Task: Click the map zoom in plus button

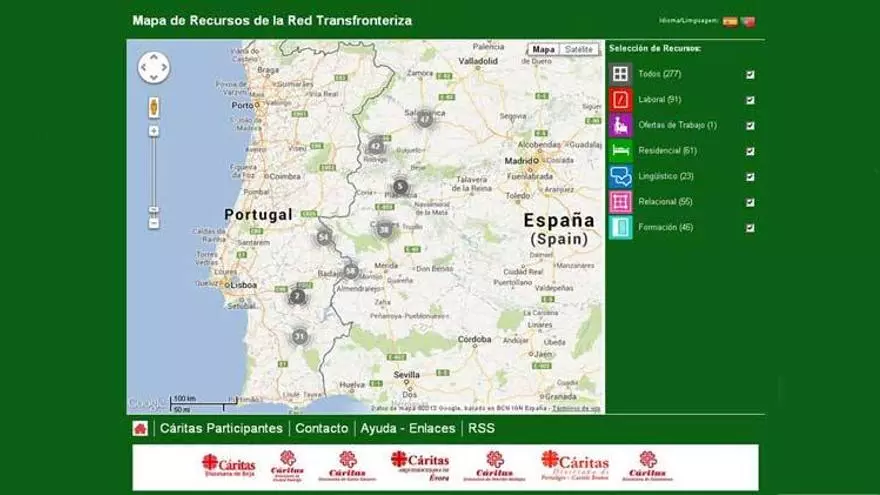Action: click(154, 131)
